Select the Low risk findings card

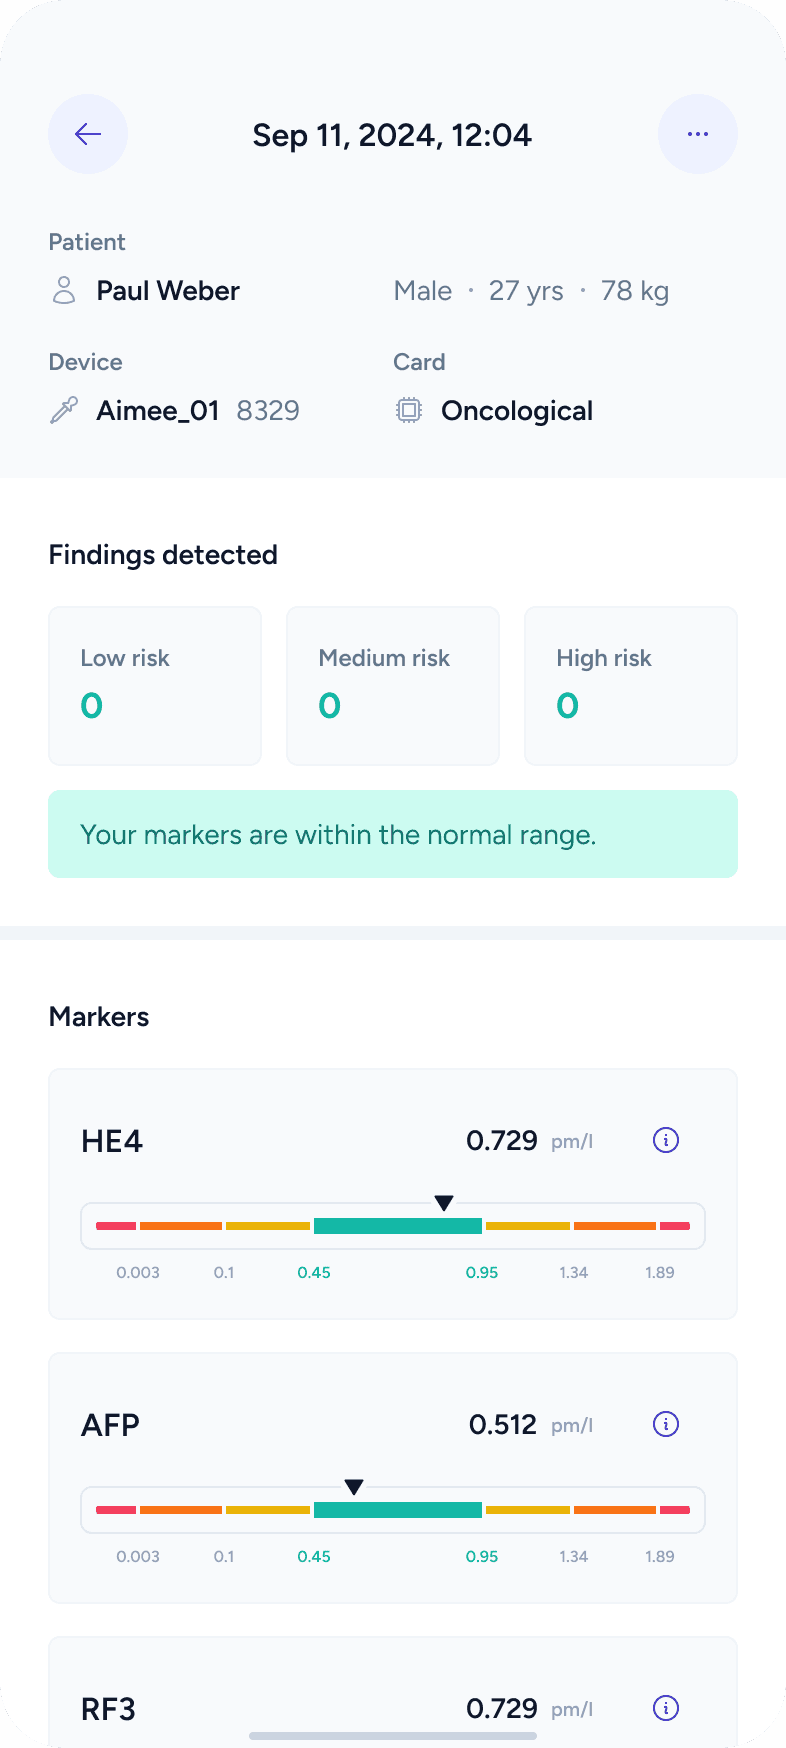(155, 686)
